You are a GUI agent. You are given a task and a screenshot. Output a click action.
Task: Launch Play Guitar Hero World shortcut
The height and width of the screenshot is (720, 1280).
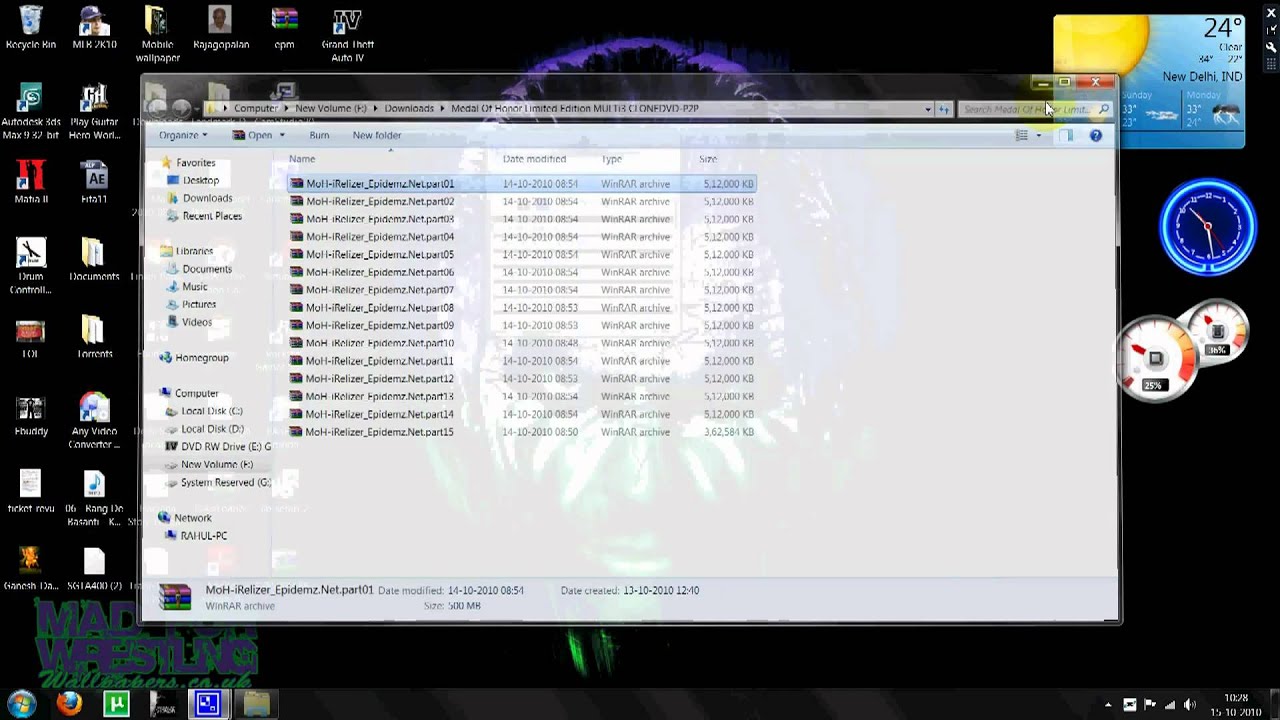click(x=94, y=111)
